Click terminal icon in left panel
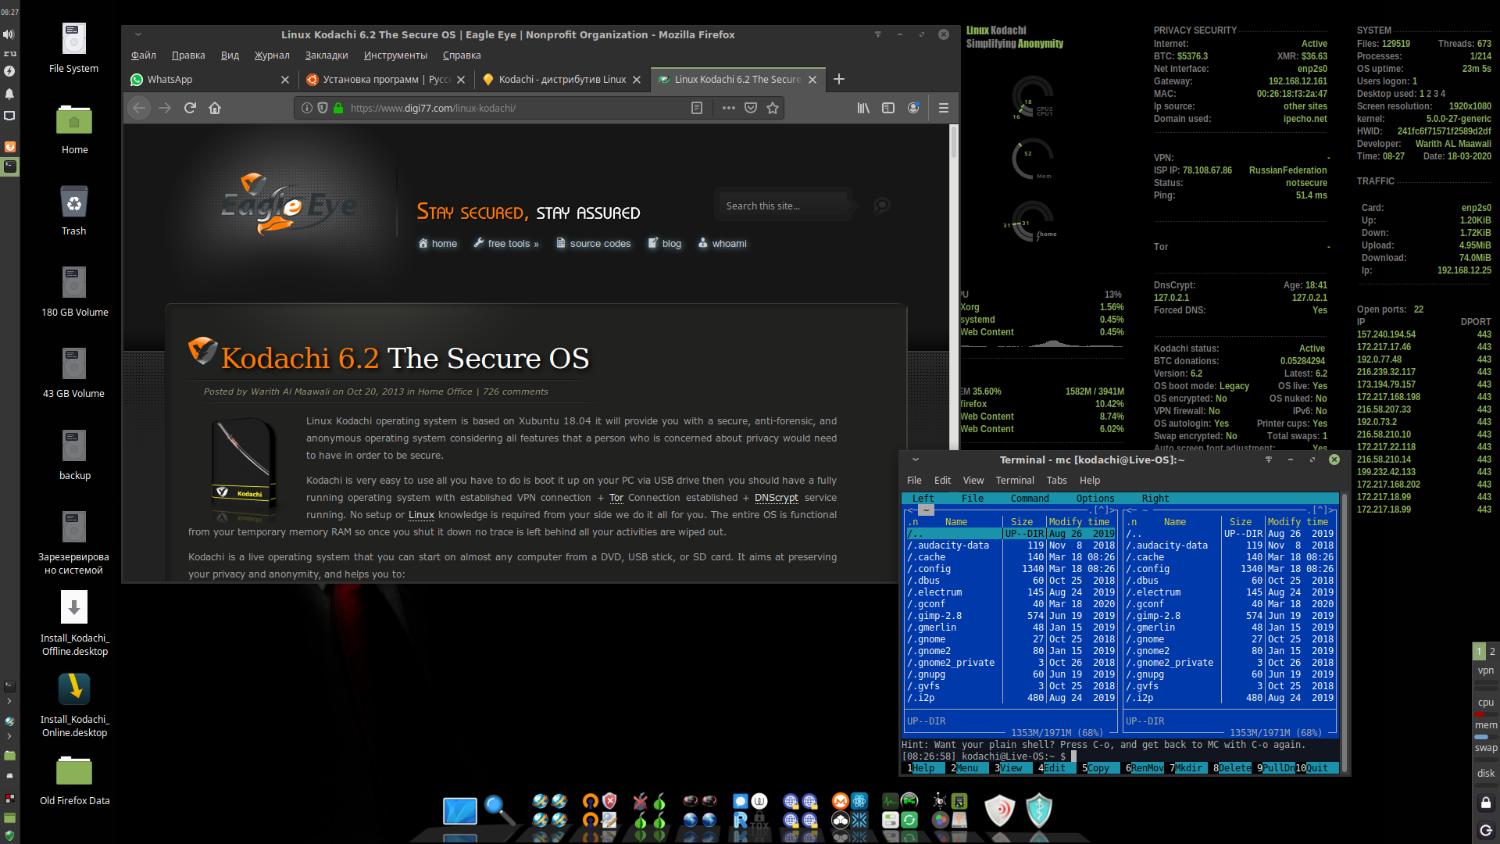The height and width of the screenshot is (844, 1500). click(9, 166)
